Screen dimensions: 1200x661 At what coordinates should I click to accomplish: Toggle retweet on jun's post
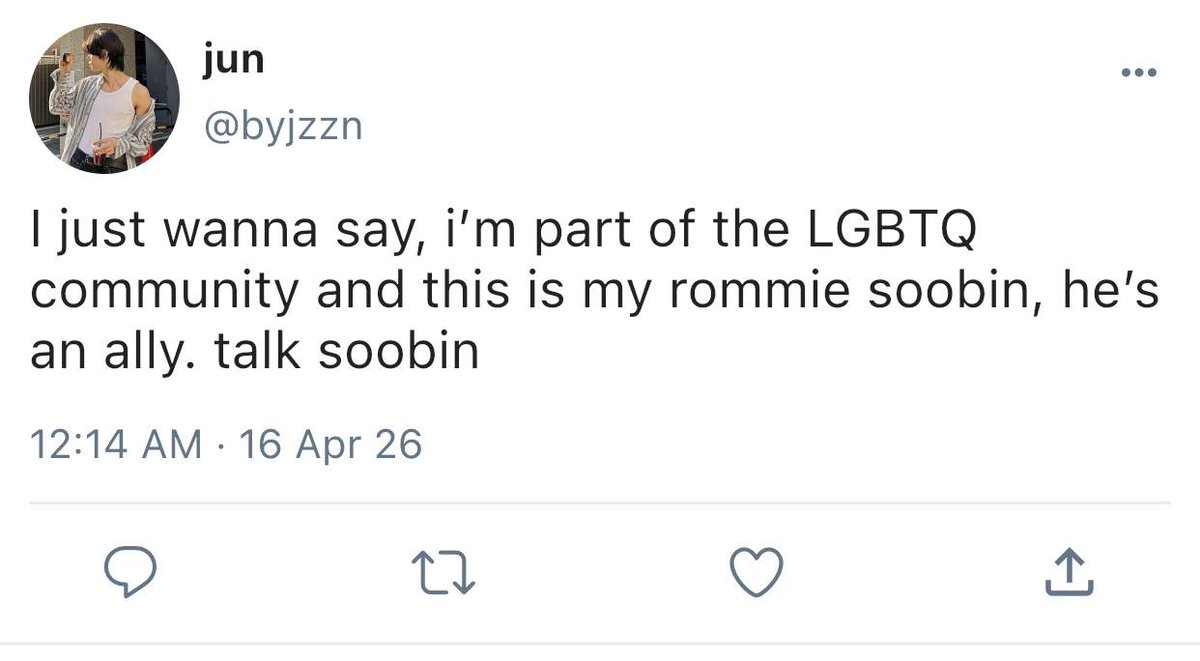coord(442,574)
